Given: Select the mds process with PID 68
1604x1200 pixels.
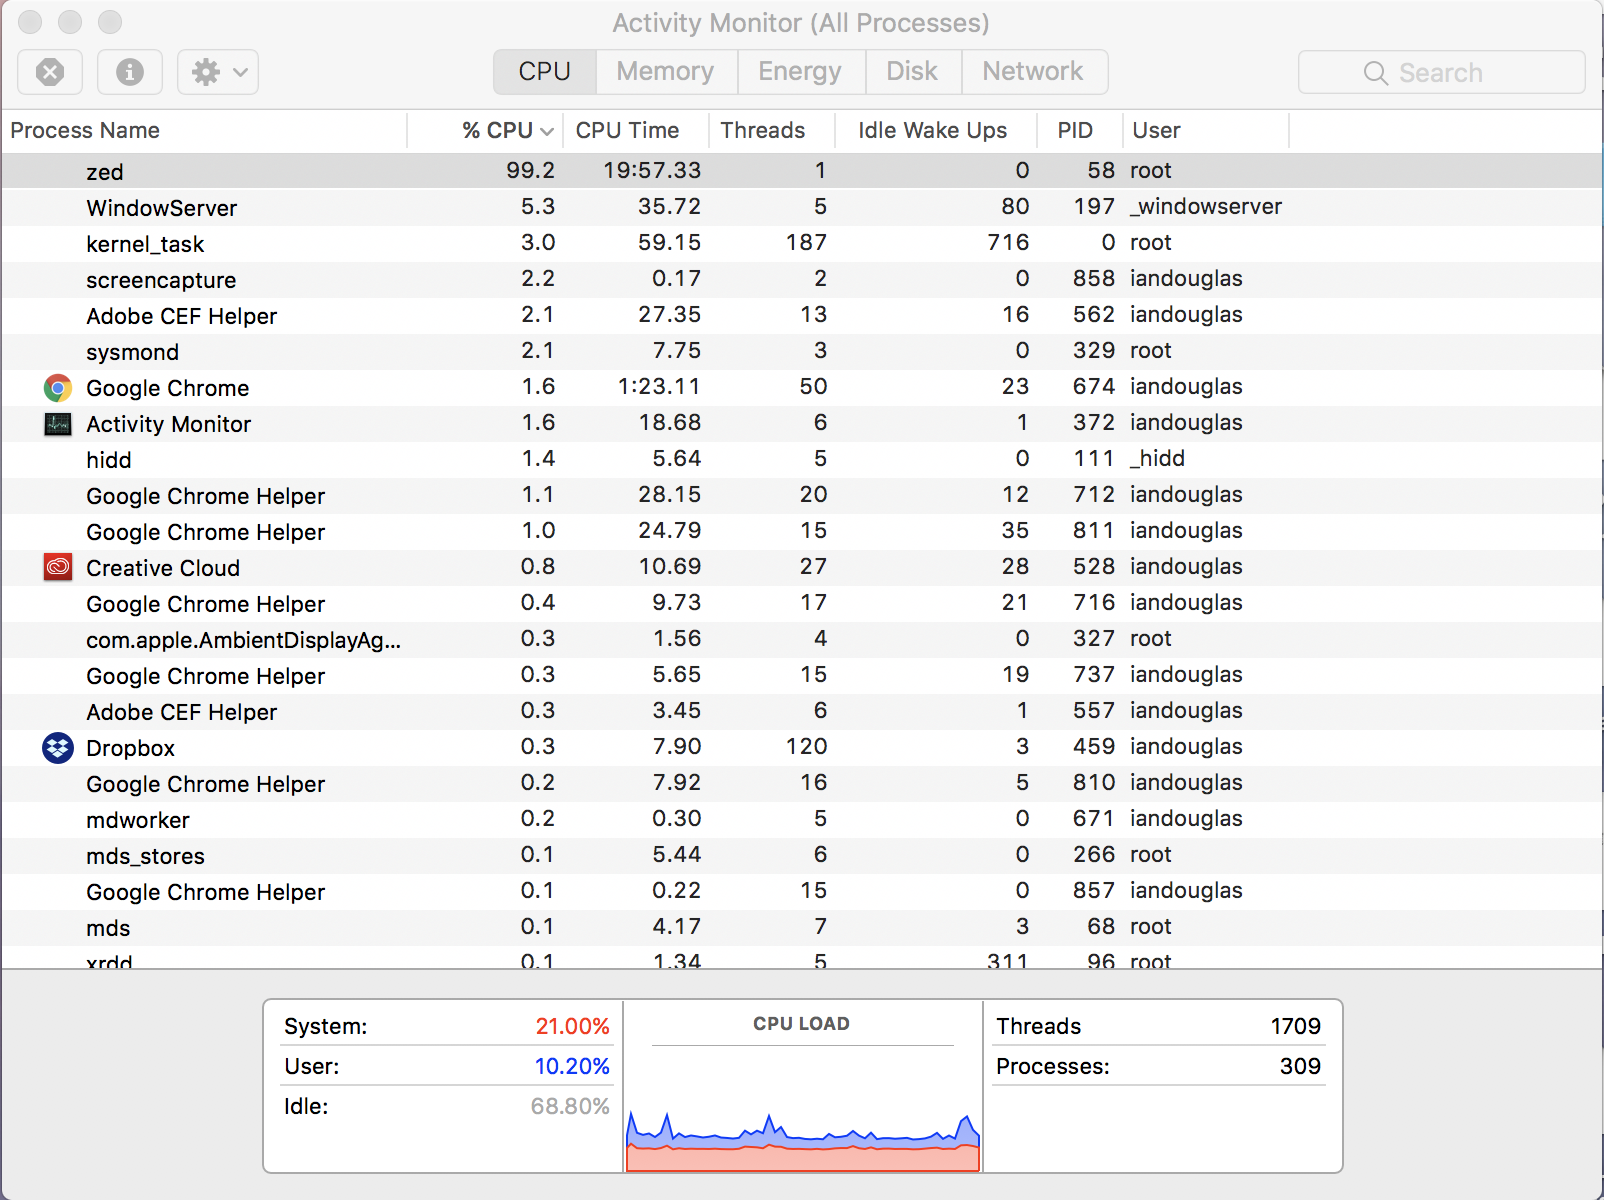Looking at the screenshot, I should 802,927.
